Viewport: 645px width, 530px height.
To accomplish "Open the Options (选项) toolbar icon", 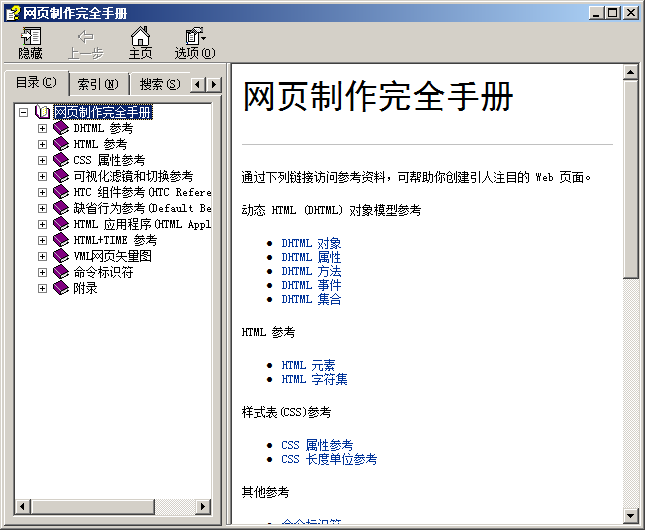I will coord(195,36).
